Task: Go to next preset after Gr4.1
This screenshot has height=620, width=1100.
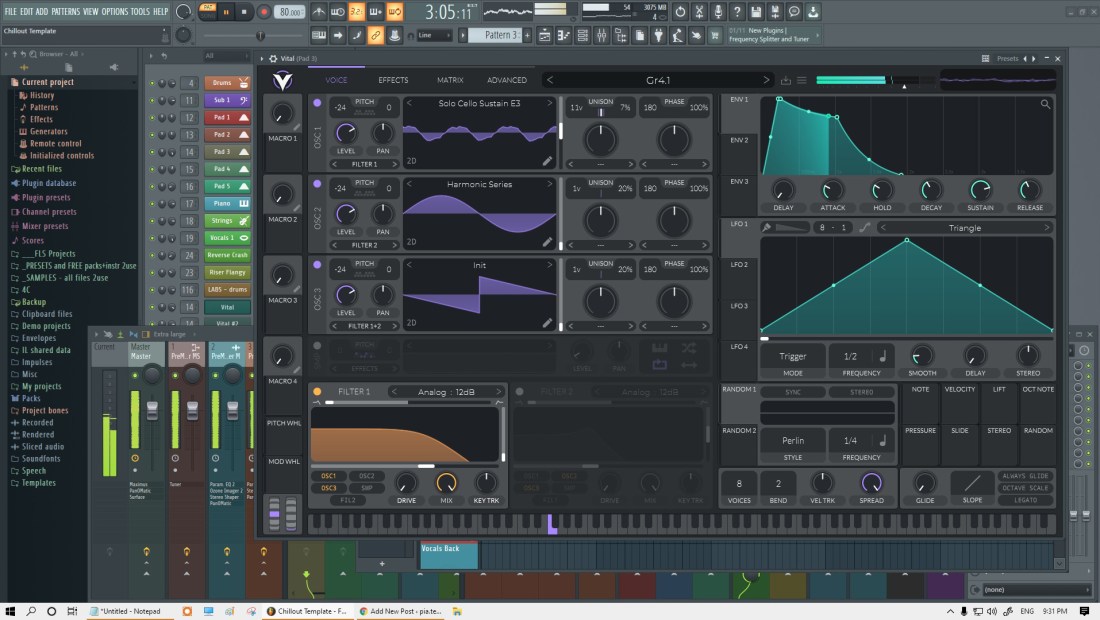Action: tap(767, 80)
